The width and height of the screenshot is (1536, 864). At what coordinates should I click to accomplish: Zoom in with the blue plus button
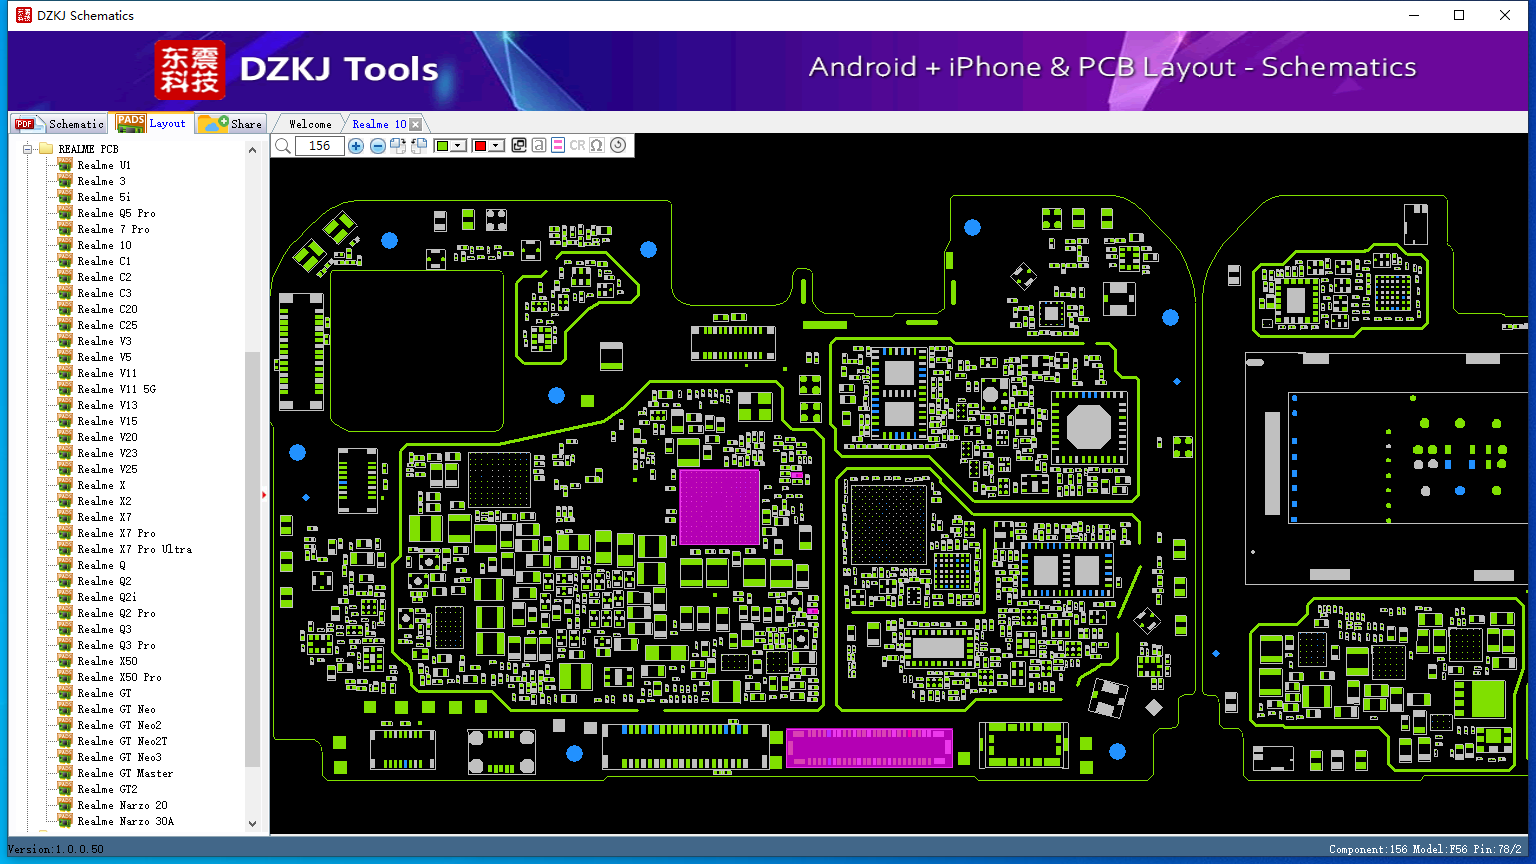(x=356, y=146)
